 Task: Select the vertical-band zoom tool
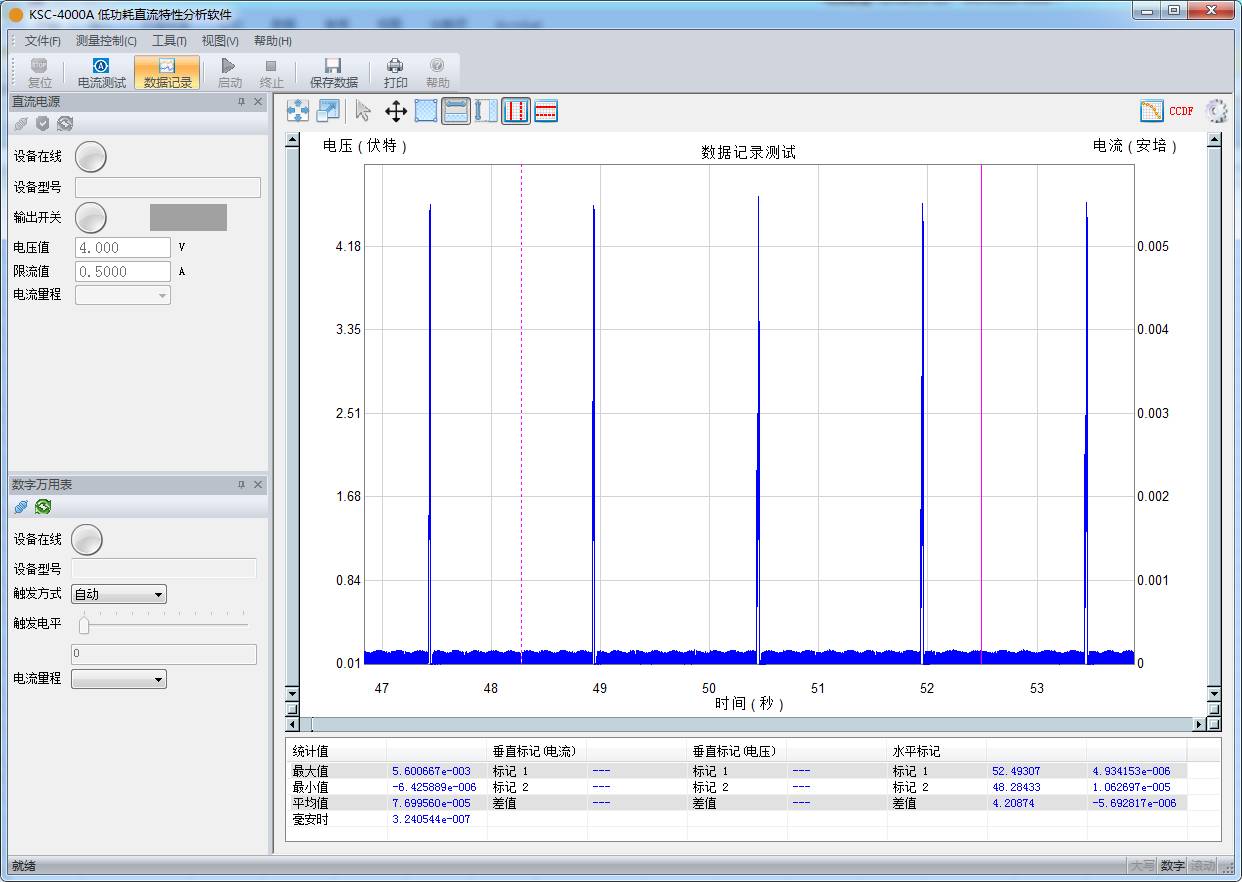point(486,111)
